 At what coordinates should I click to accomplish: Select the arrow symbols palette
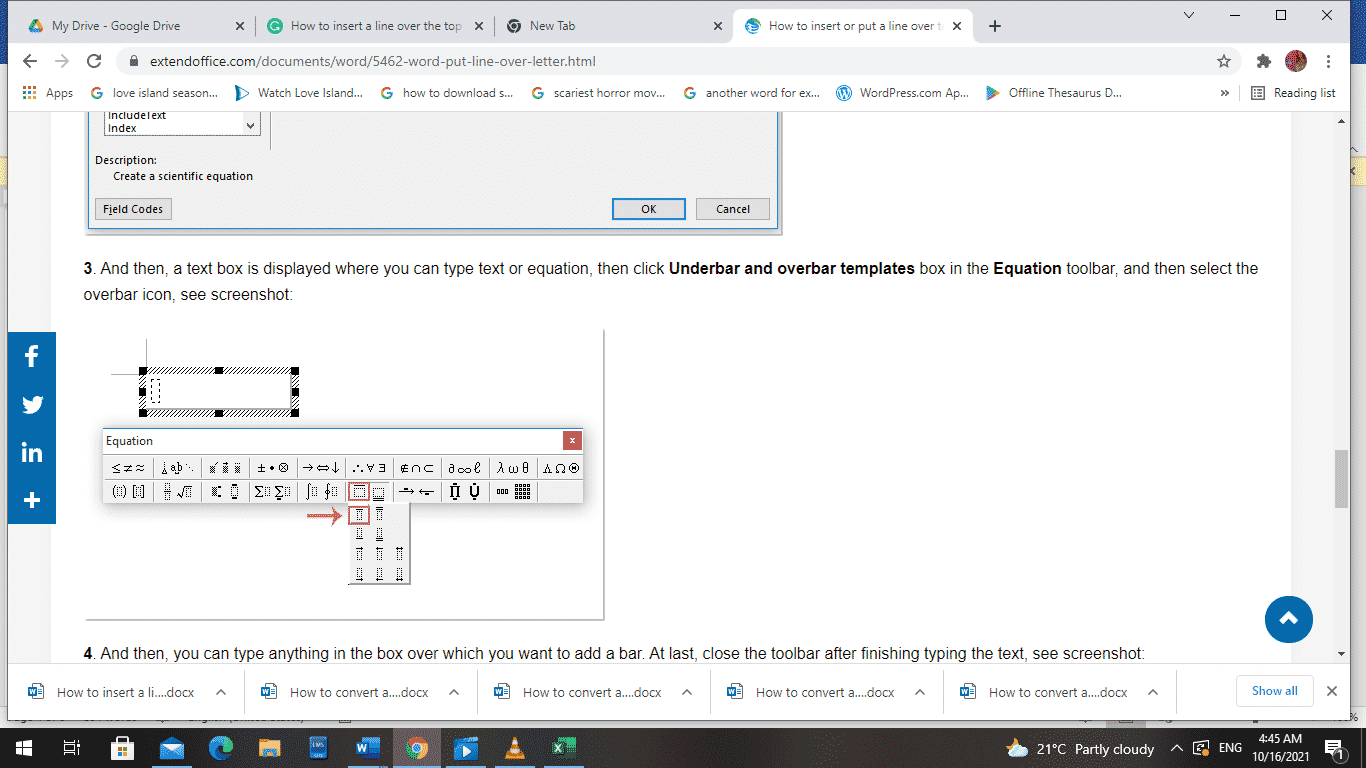(x=320, y=467)
